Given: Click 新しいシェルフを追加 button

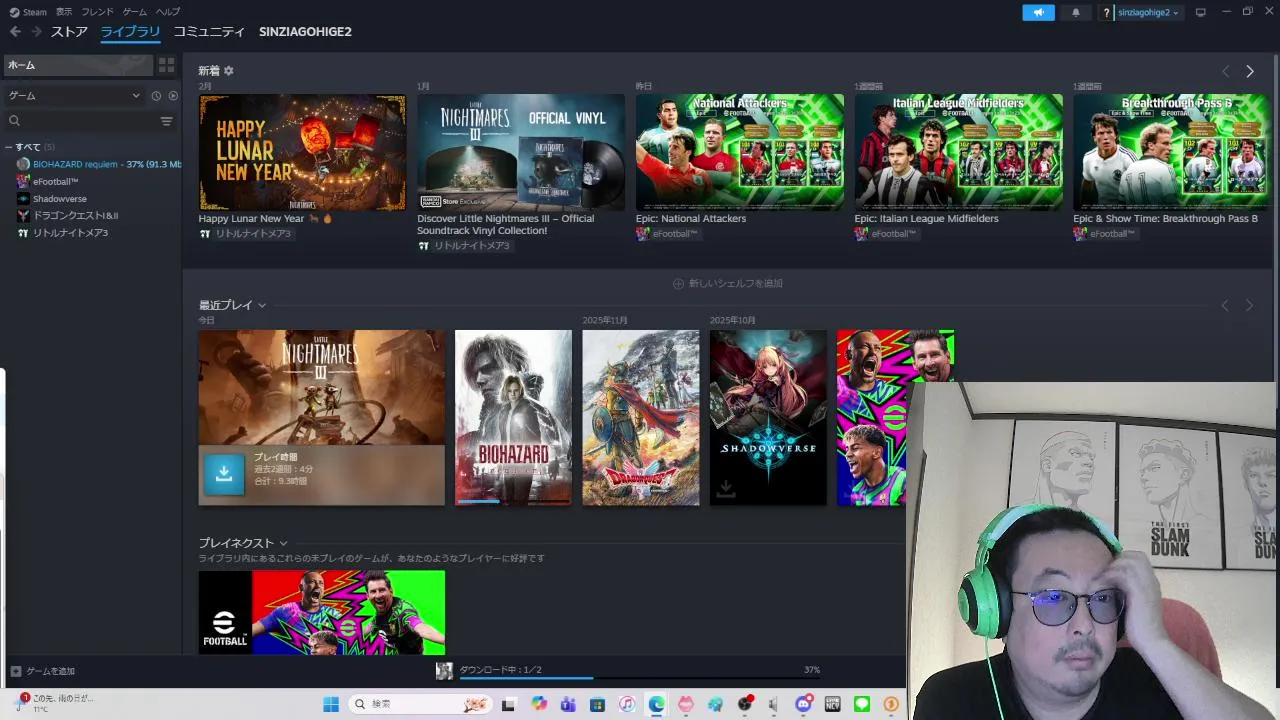Looking at the screenshot, I should point(728,284).
